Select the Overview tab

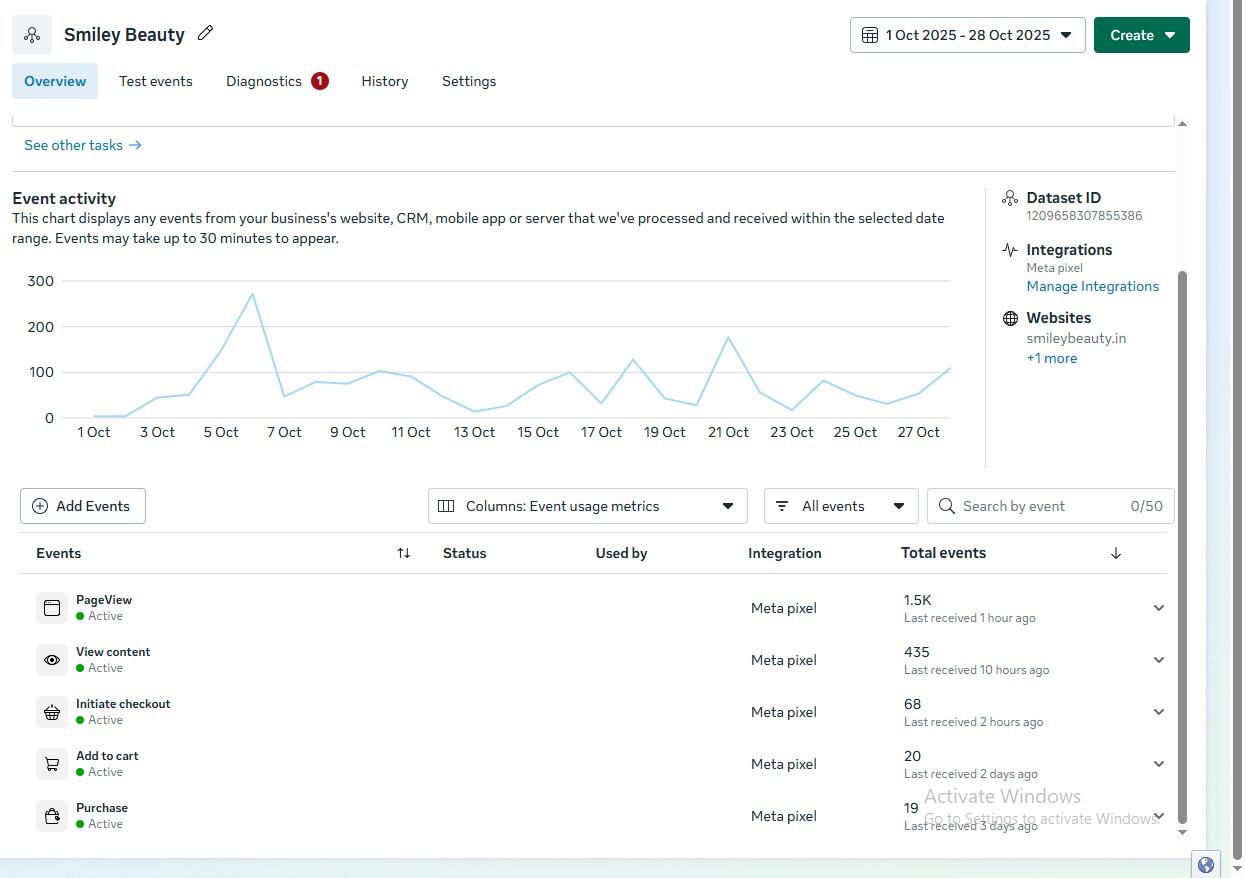pos(55,81)
